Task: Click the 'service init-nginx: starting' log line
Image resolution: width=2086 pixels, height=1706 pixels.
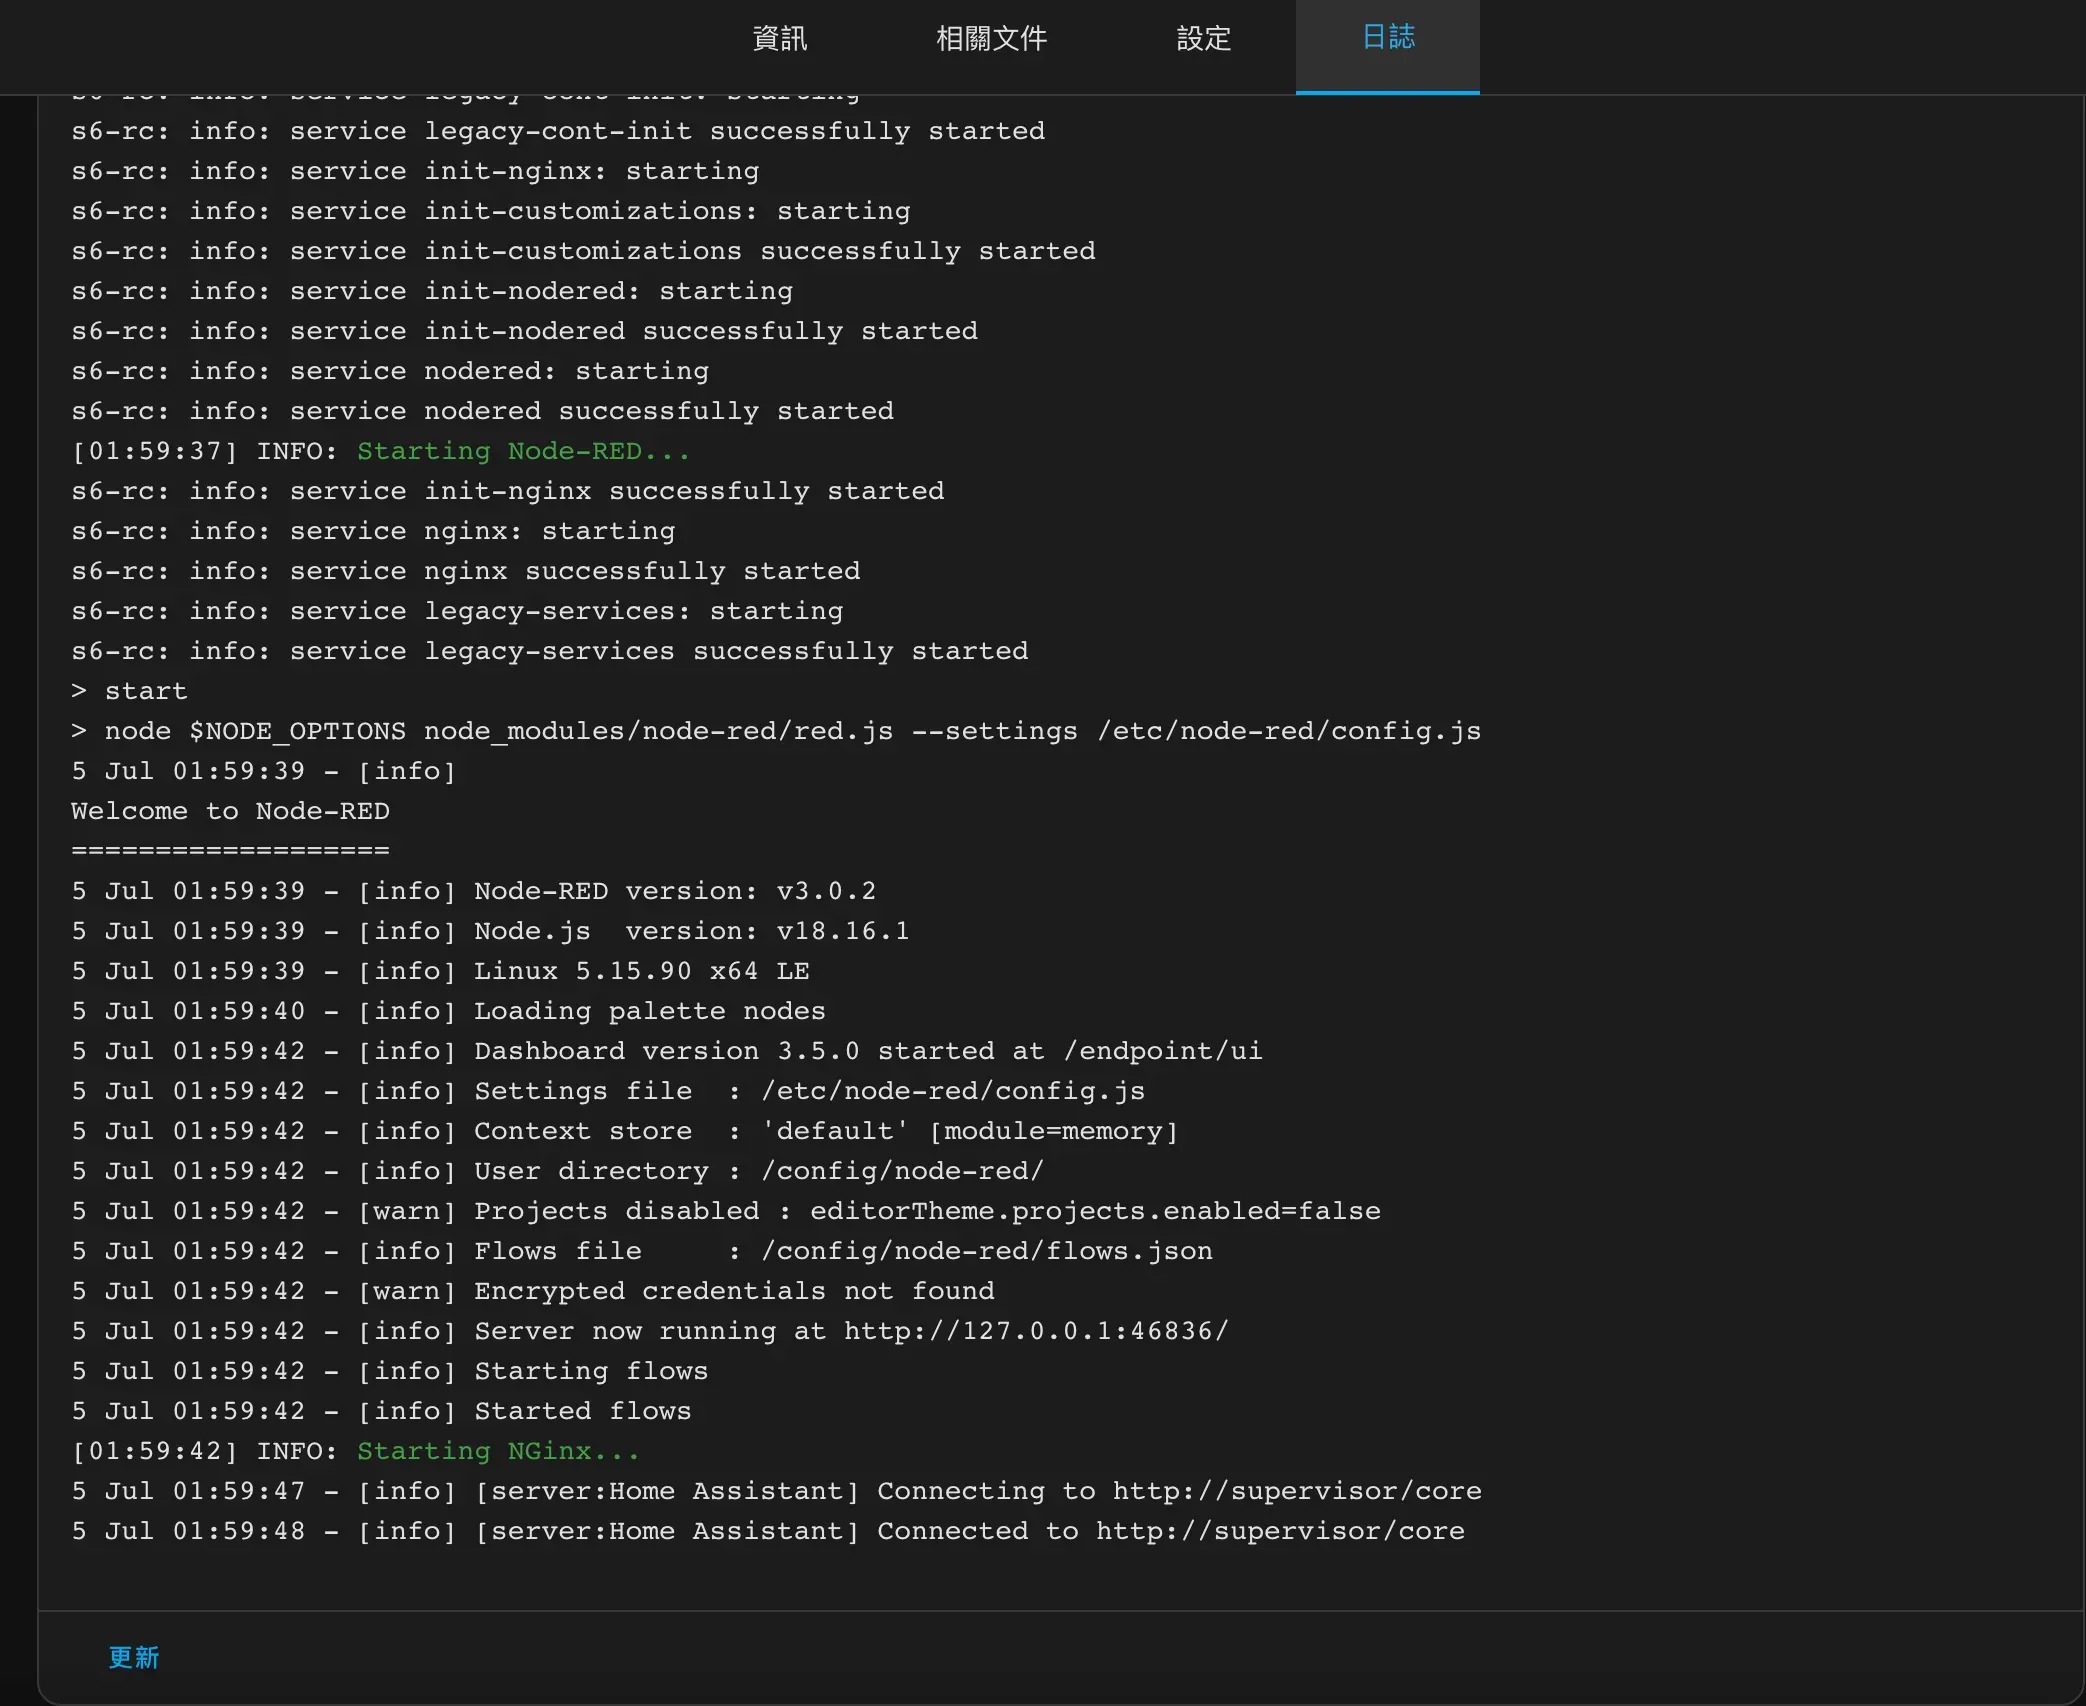Action: (415, 171)
